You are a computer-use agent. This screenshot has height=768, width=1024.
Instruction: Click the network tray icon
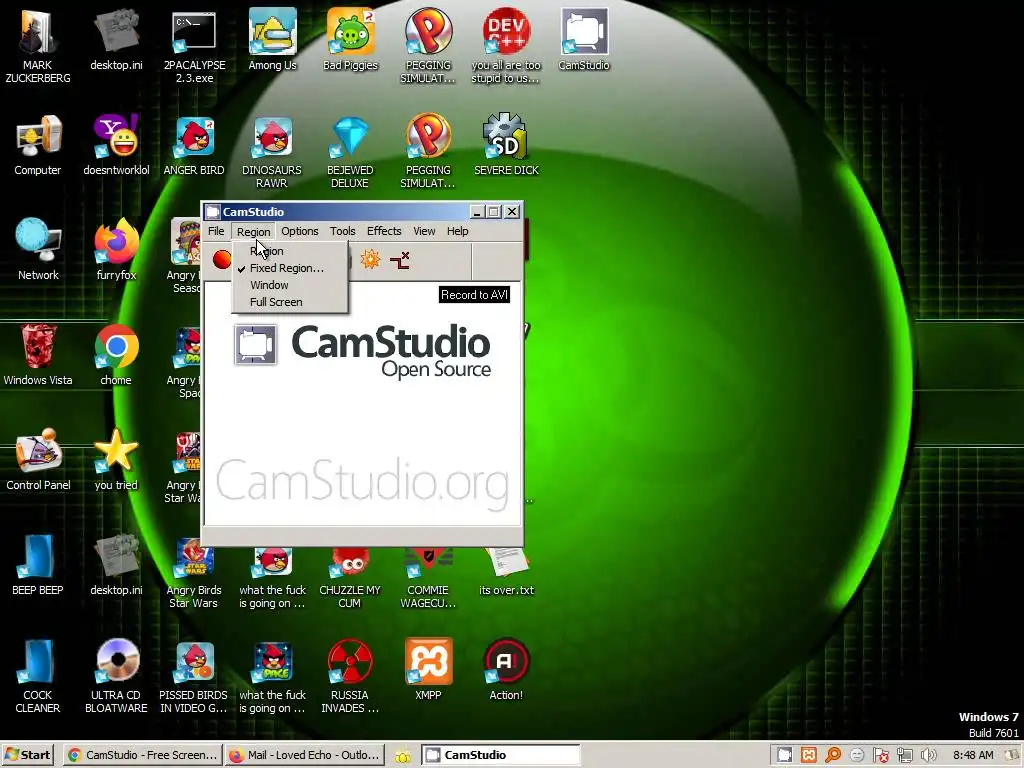click(904, 755)
